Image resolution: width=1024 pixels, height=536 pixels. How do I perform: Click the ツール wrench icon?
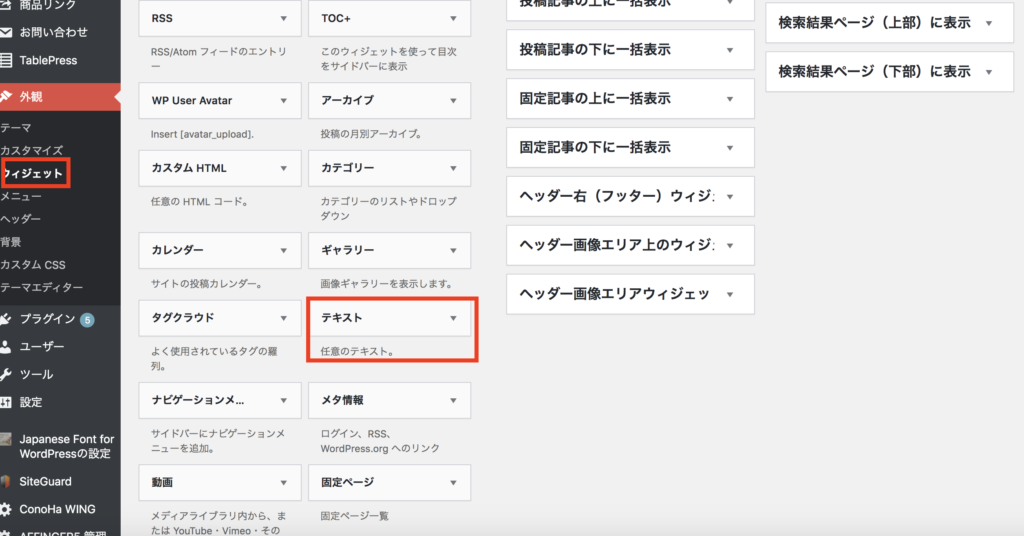pos(6,374)
